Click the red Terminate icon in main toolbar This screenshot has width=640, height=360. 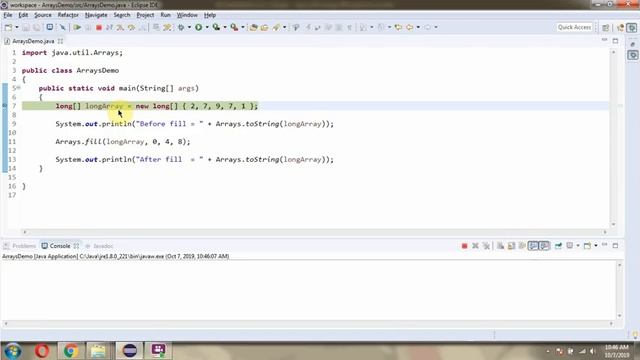tap(99, 27)
